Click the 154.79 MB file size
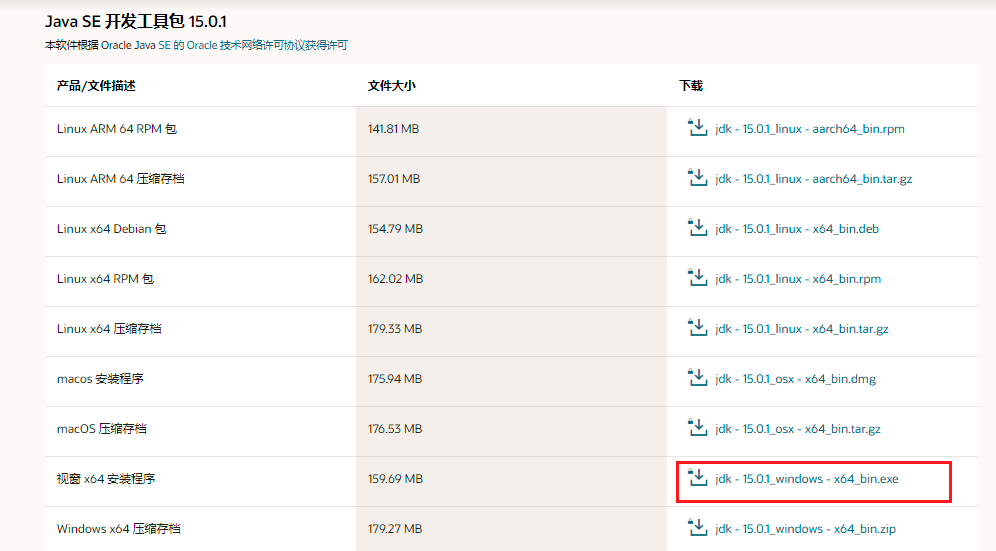This screenshot has height=551, width=996. point(395,229)
